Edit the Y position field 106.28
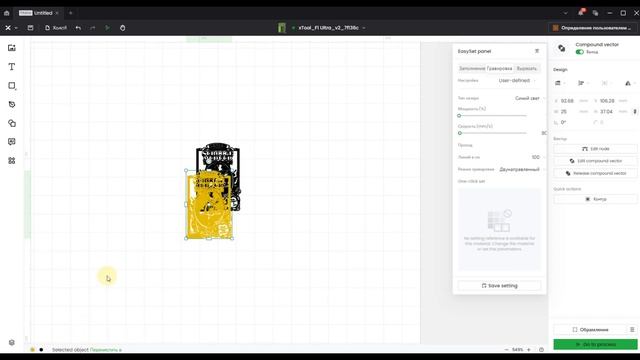The image size is (640, 360). point(611,101)
